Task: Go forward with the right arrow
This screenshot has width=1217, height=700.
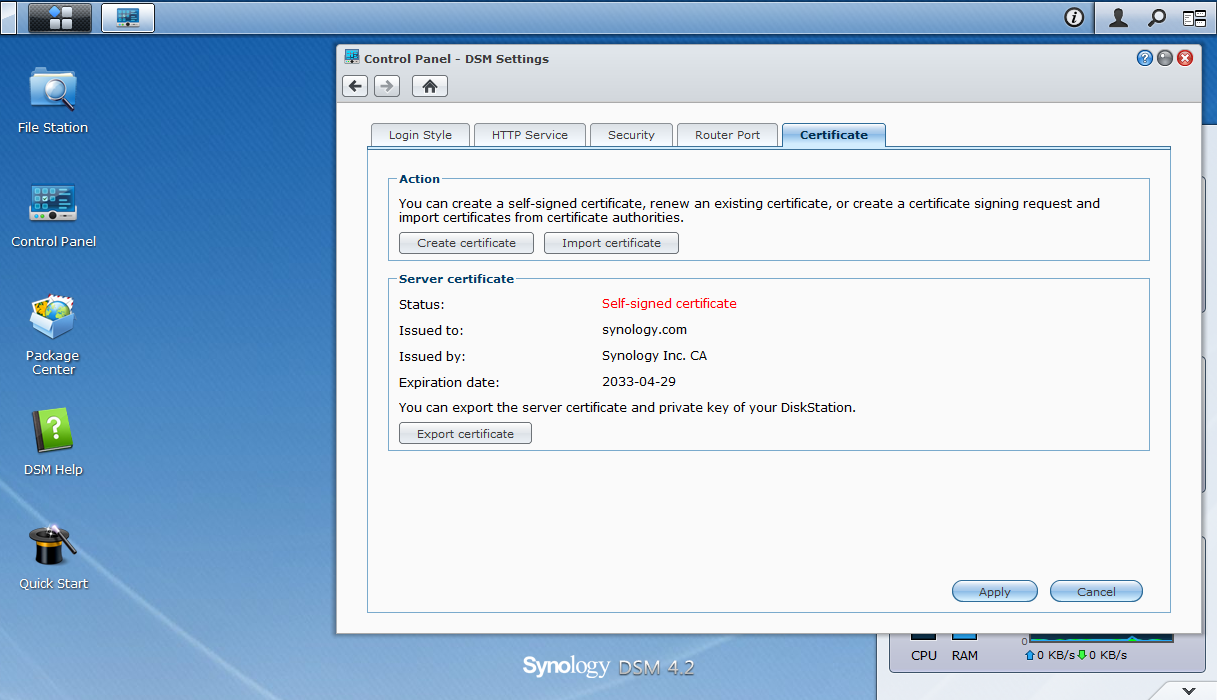Action: point(387,86)
